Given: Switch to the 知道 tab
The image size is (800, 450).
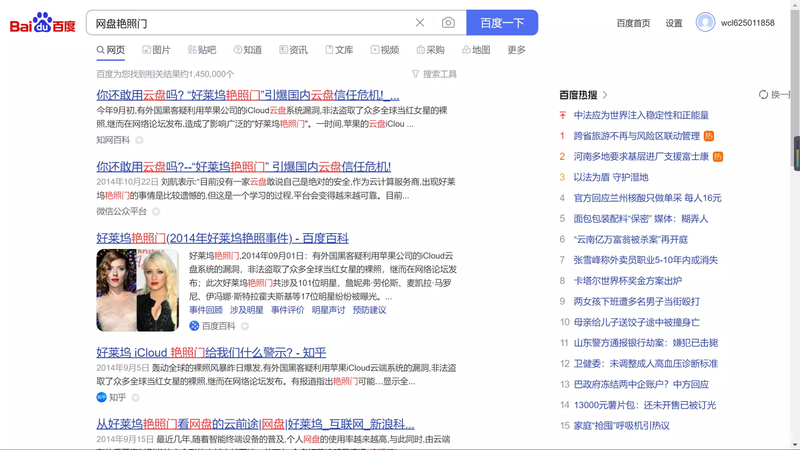Looking at the screenshot, I should coord(248,49).
